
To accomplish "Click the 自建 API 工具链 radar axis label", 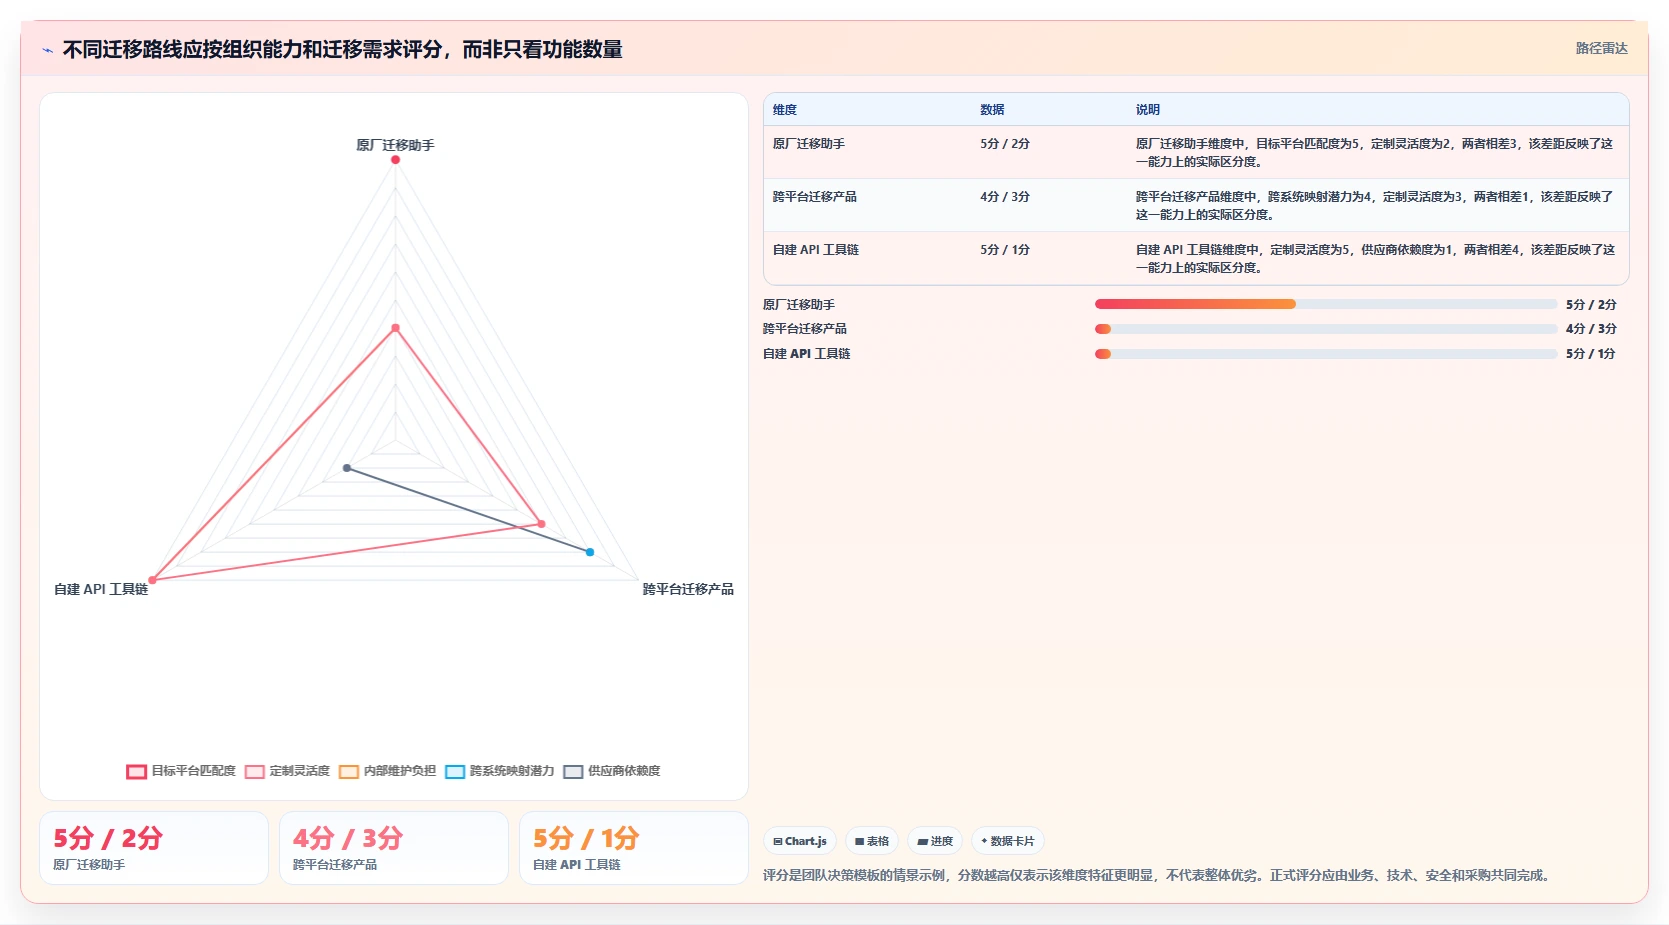I will (x=101, y=589).
